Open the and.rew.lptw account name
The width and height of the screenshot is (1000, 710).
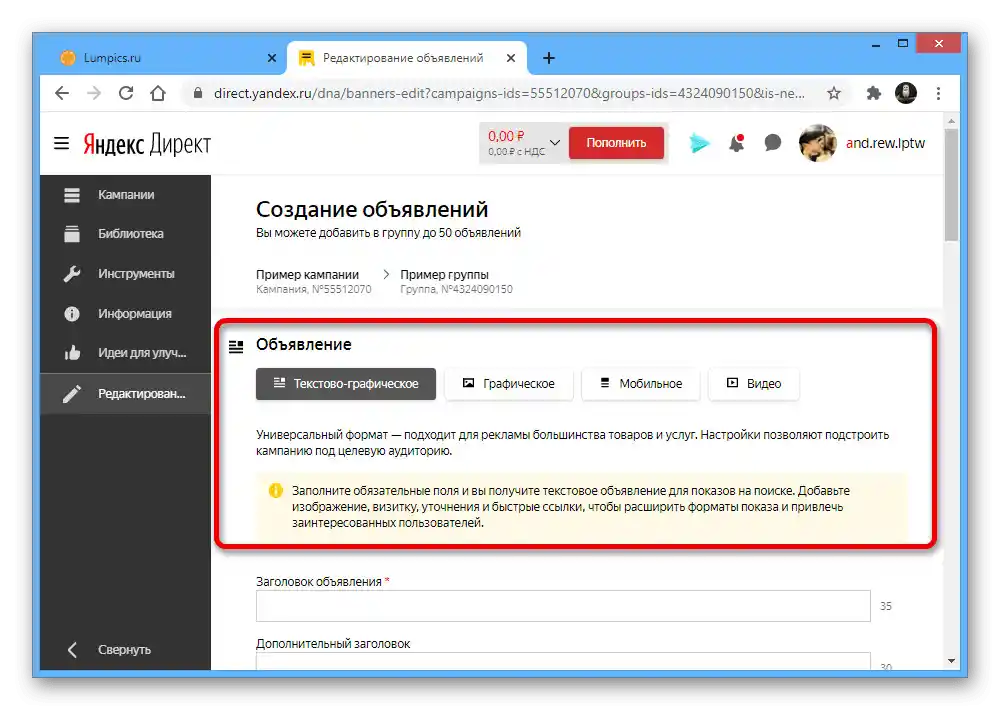coord(885,143)
